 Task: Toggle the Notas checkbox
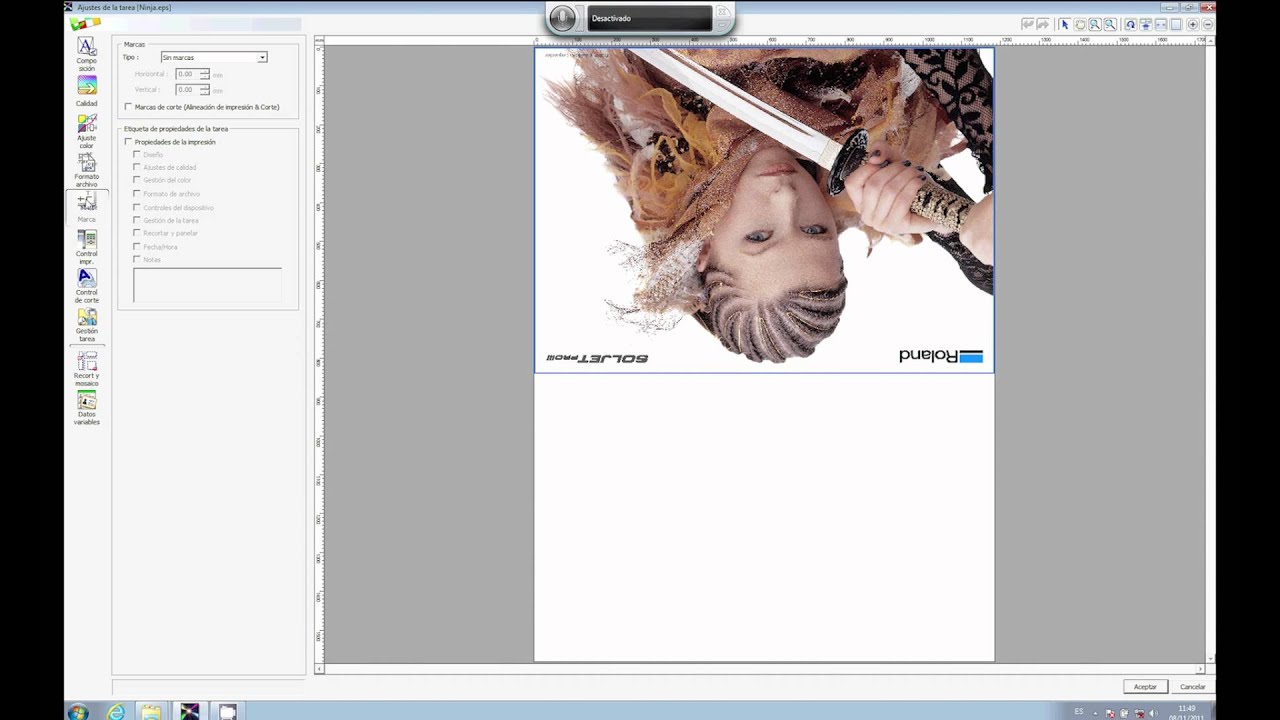pyautogui.click(x=137, y=259)
